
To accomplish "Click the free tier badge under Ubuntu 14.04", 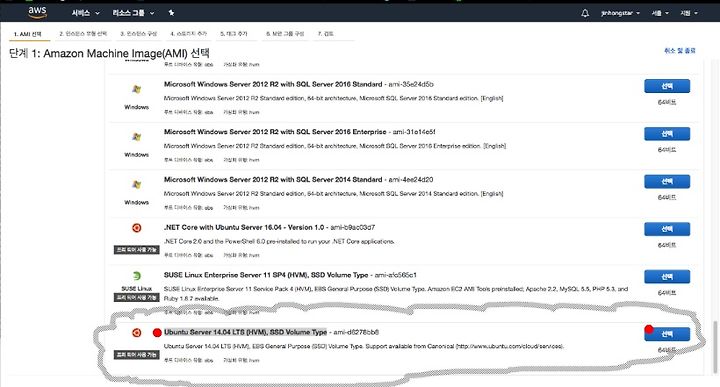I will pyautogui.click(x=136, y=354).
